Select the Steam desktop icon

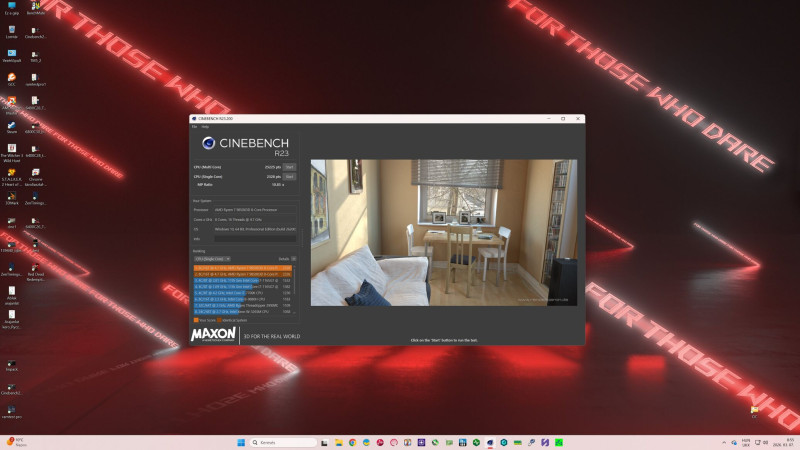tap(11, 128)
